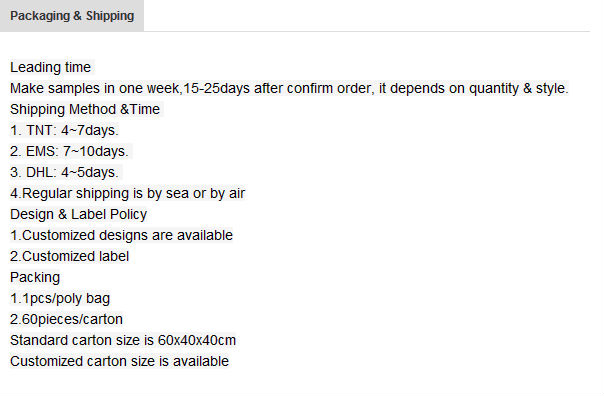Click the horizontal divider line under tab
This screenshot has width=604, height=396.
click(367, 31)
